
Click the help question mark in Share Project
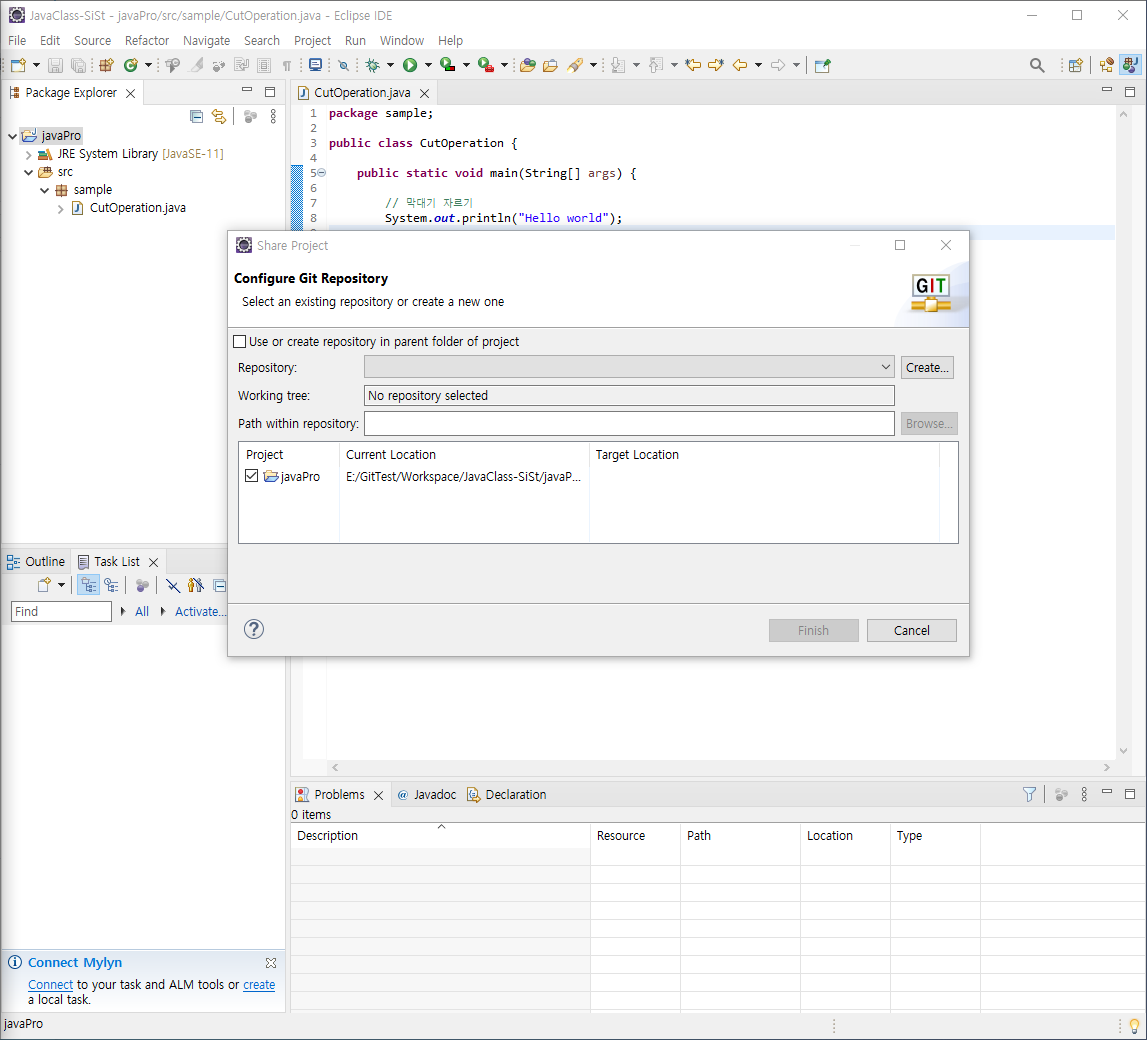click(254, 629)
